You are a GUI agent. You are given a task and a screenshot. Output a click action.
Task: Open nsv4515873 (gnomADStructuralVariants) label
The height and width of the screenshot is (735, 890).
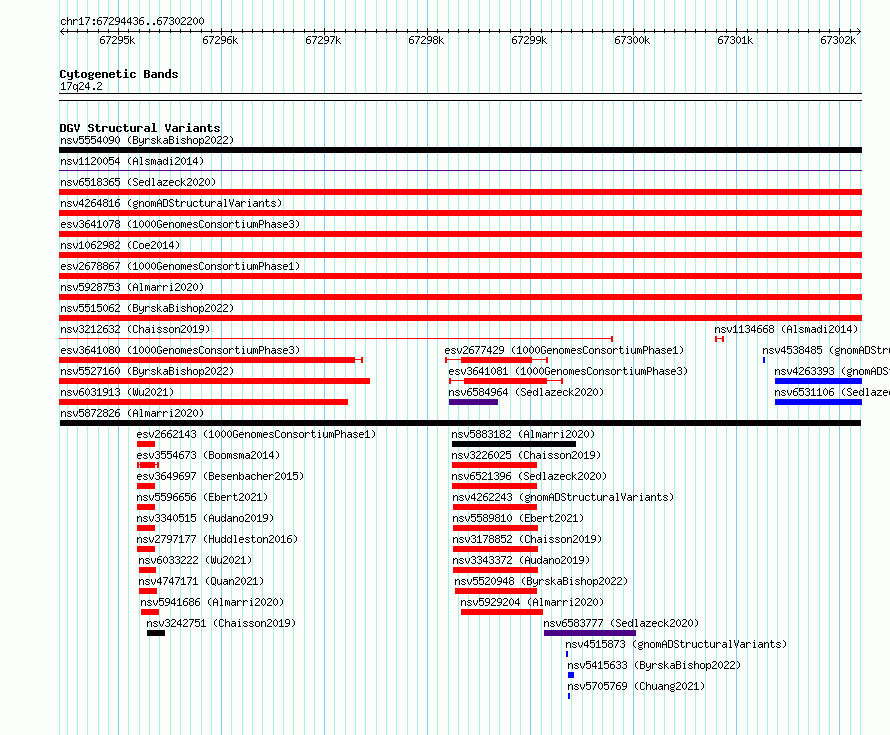pyautogui.click(x=676, y=644)
